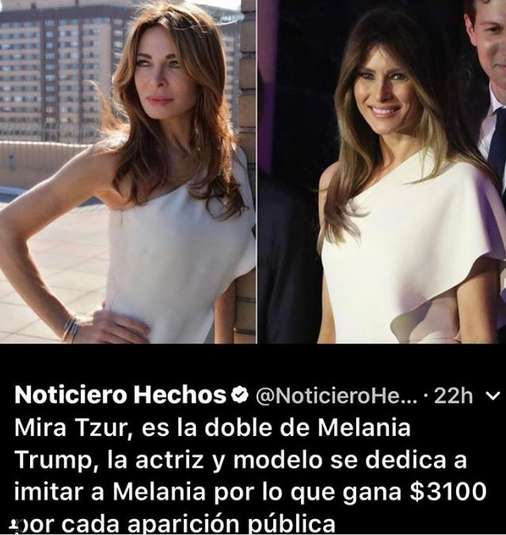Click the $3100 amount in the tweet
Viewport: 506px width, 535px height.
pyautogui.click(x=448, y=492)
